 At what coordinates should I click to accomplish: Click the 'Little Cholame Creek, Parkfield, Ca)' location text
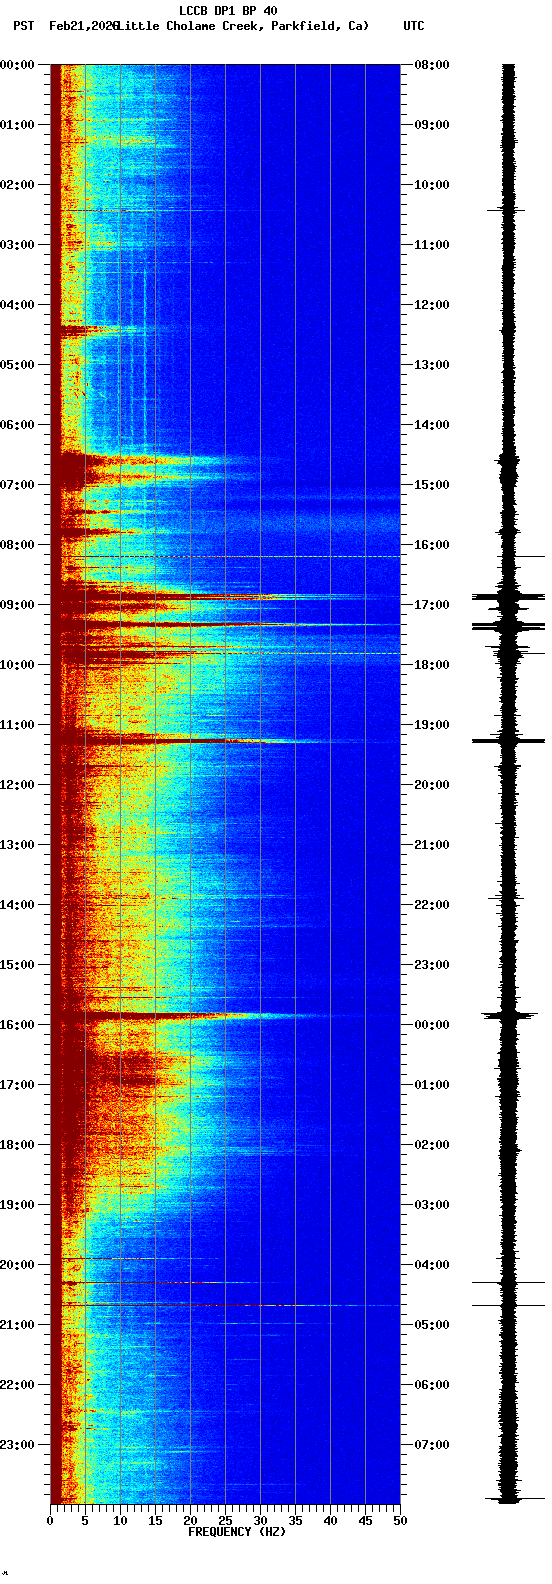(244, 25)
